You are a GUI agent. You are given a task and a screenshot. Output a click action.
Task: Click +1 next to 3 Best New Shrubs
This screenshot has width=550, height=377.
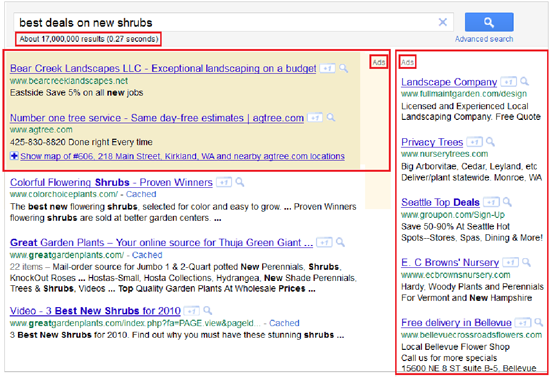click(x=192, y=311)
